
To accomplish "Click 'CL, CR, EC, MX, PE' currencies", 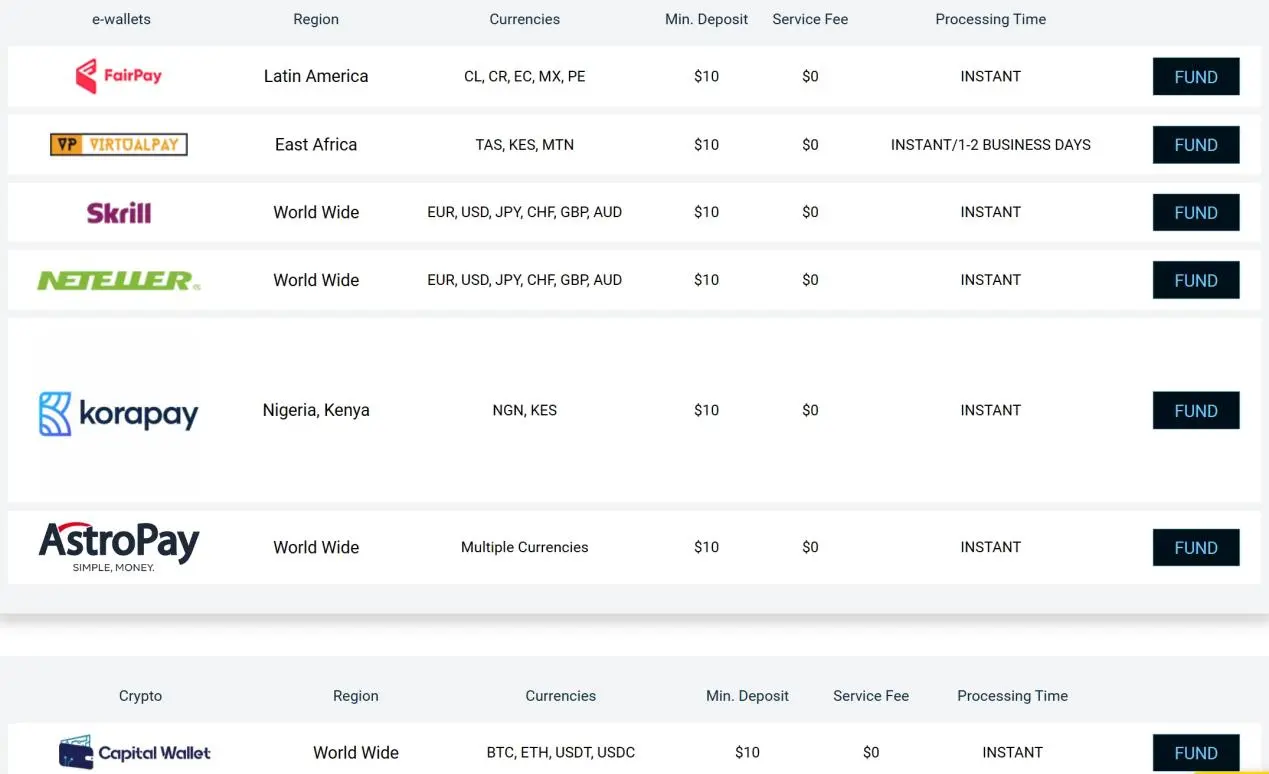I will 525,76.
